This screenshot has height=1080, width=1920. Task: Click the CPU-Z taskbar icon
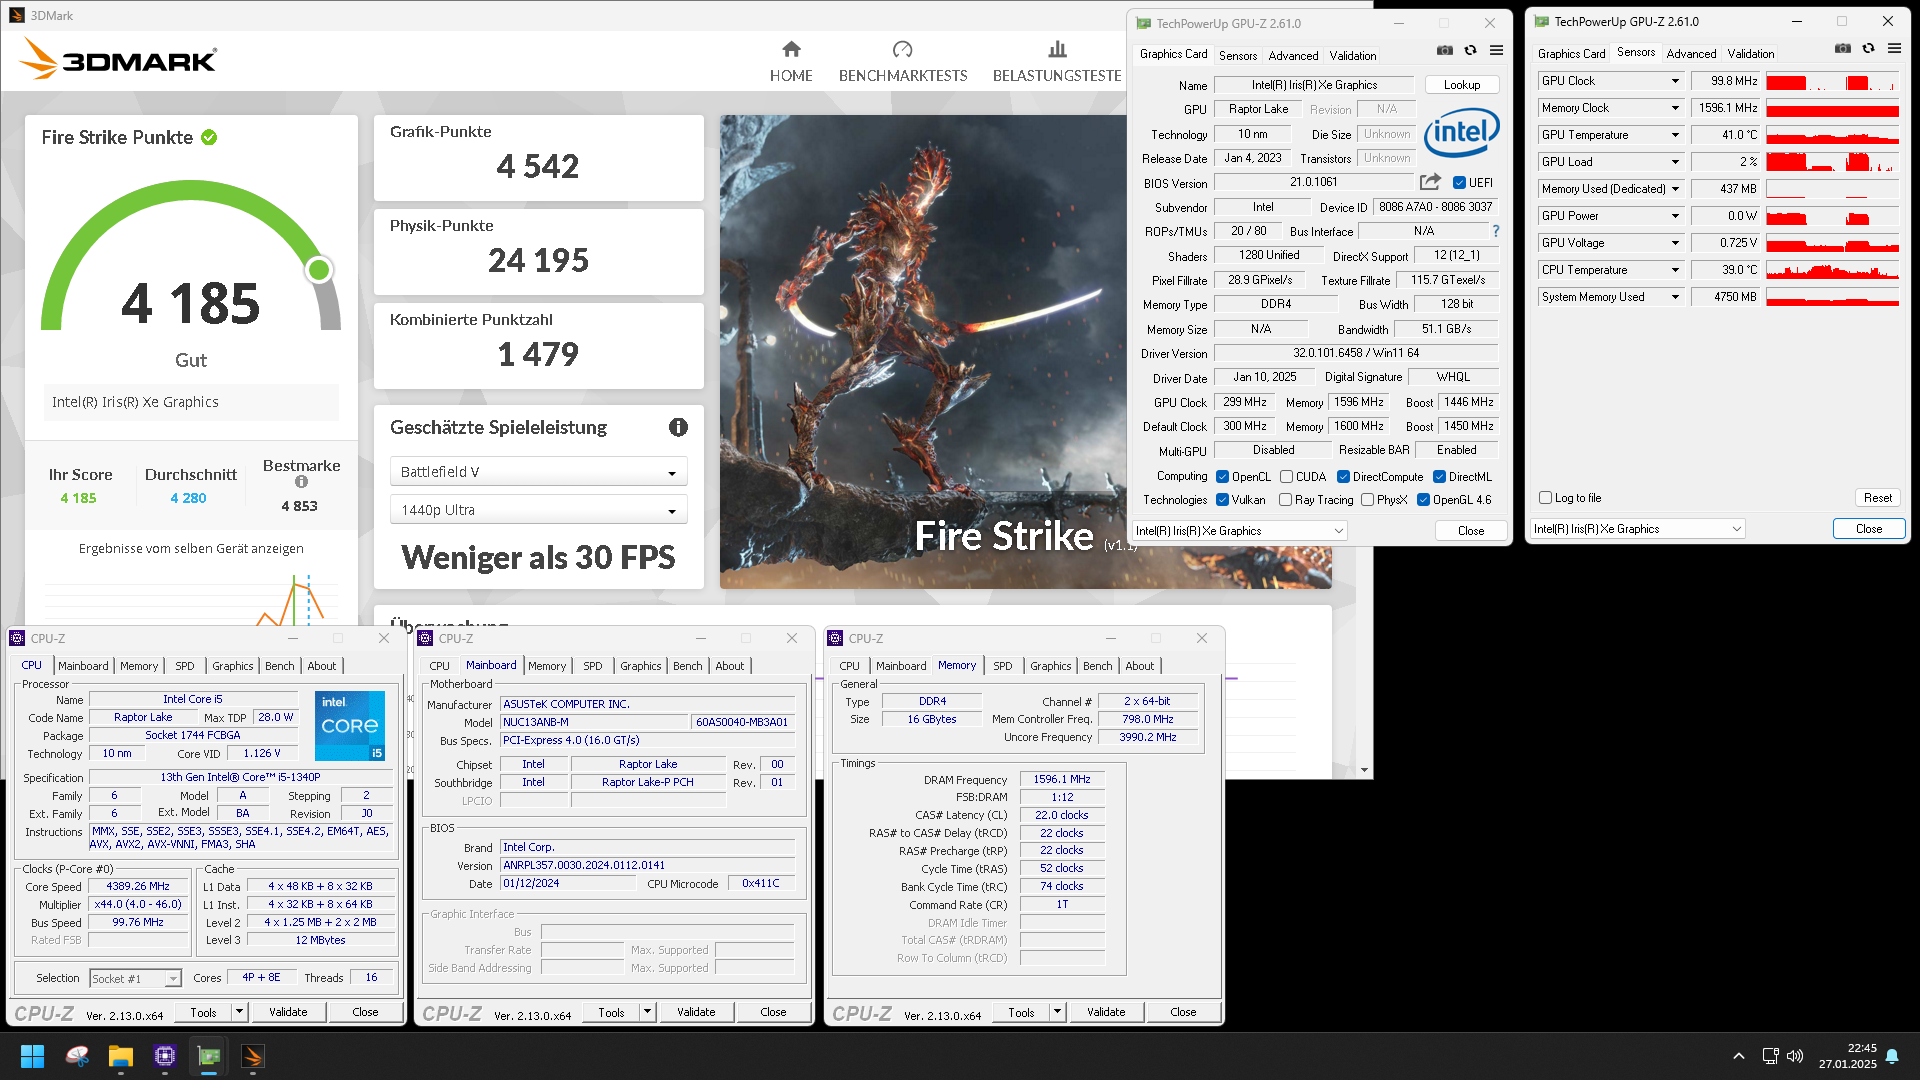(x=165, y=1056)
